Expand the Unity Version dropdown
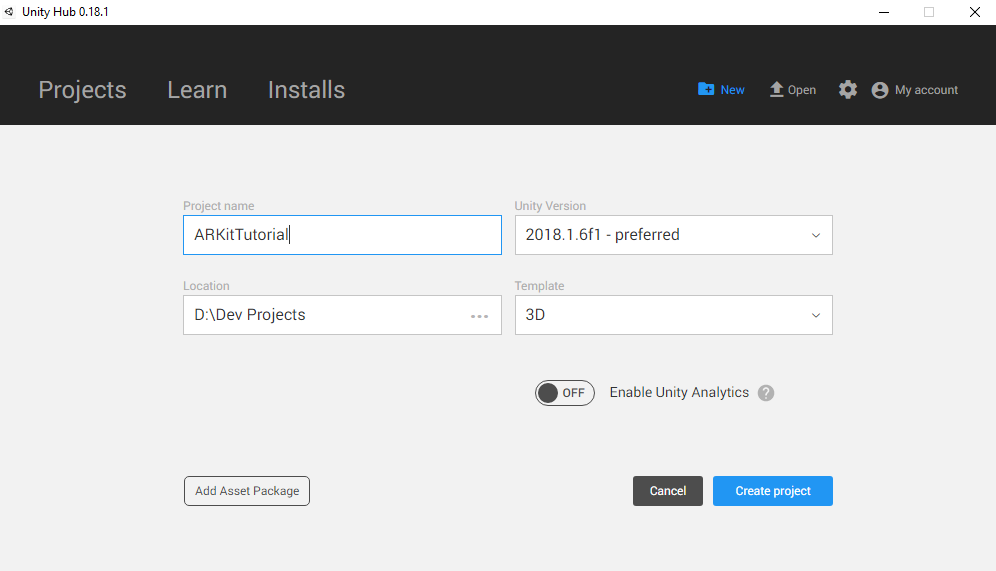996x571 pixels. [673, 235]
